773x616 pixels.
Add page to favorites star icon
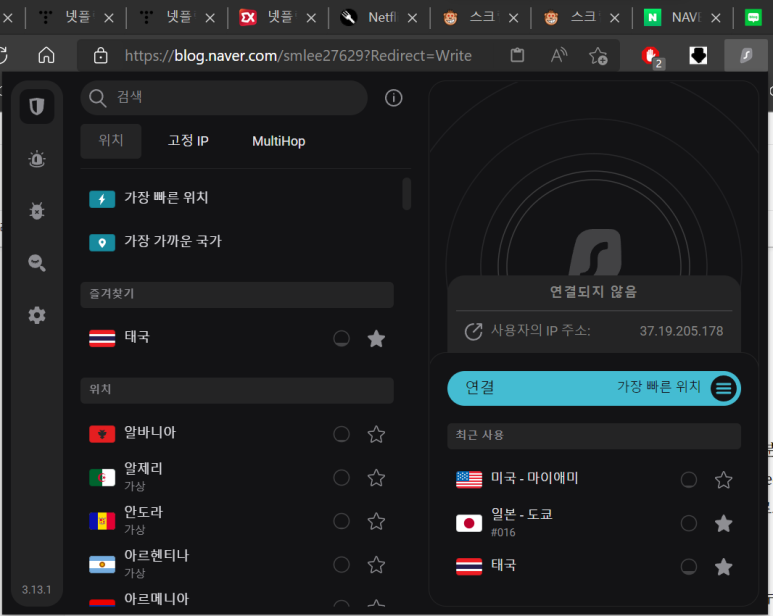pyautogui.click(x=598, y=56)
